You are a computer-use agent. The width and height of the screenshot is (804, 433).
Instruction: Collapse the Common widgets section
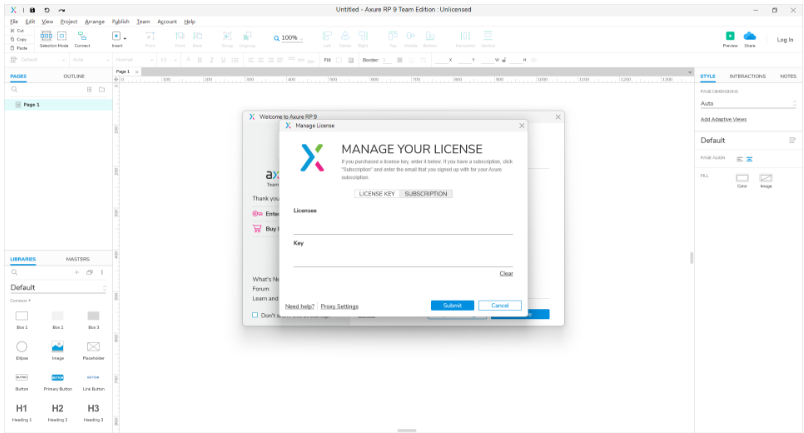point(21,301)
